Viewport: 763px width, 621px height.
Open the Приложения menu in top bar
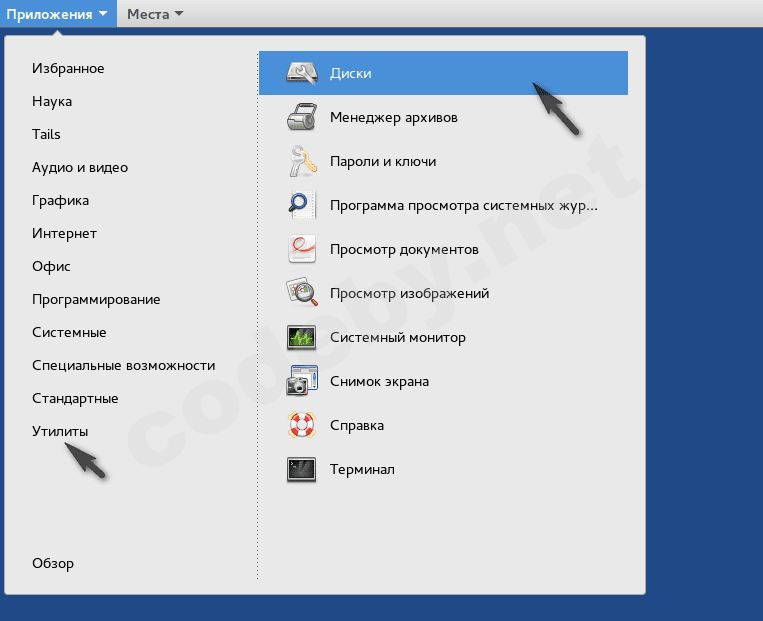pos(58,14)
